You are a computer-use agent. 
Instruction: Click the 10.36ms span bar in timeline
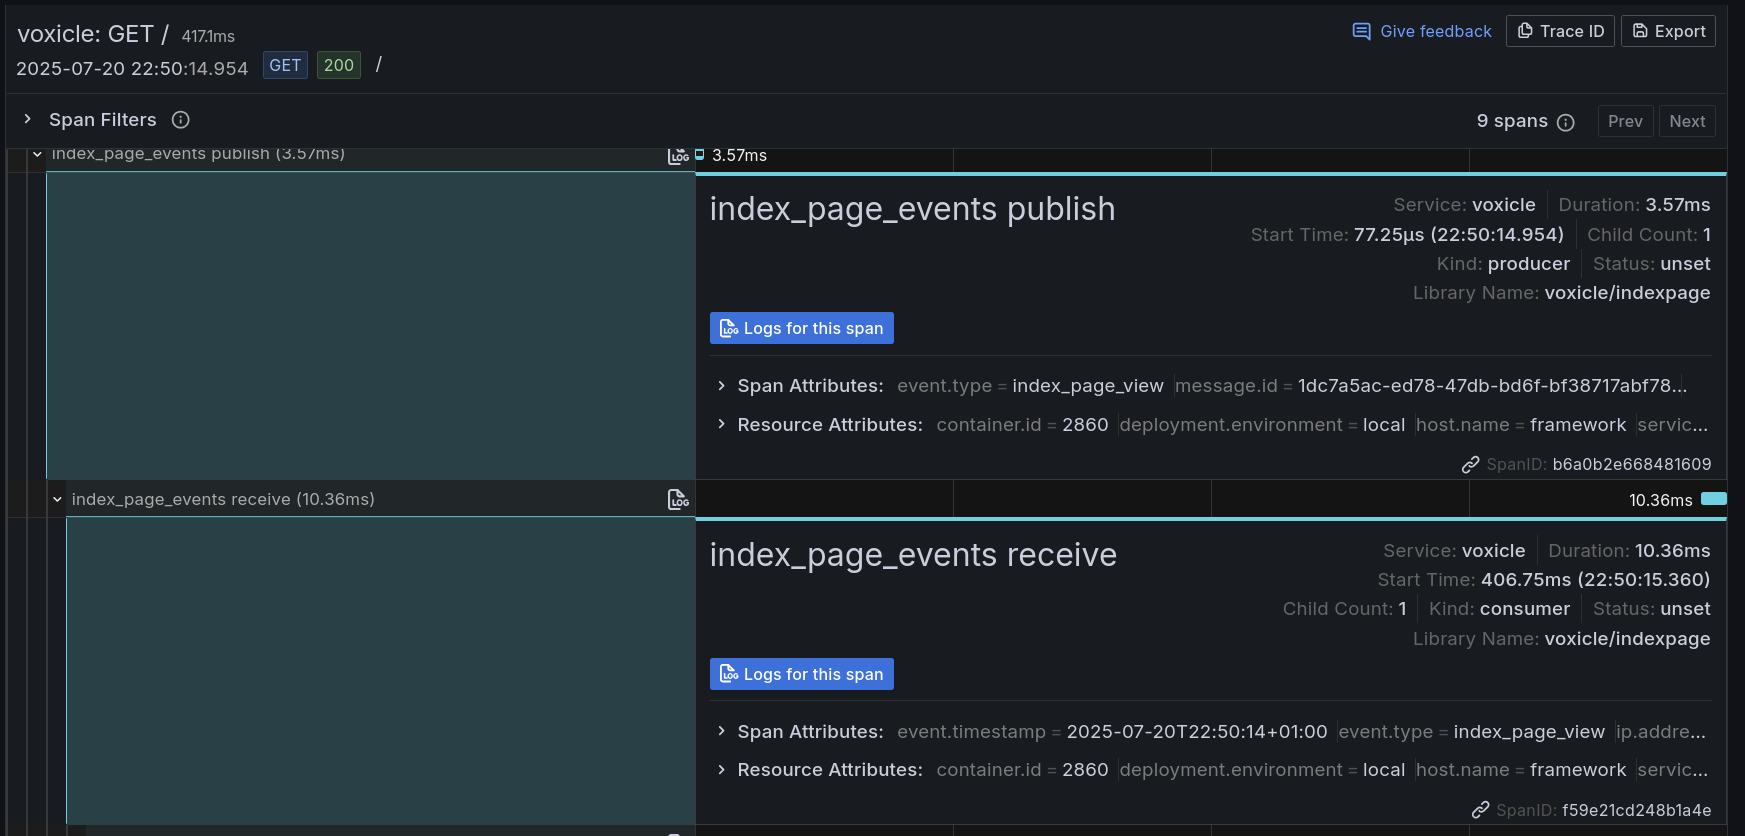pyautogui.click(x=1713, y=499)
